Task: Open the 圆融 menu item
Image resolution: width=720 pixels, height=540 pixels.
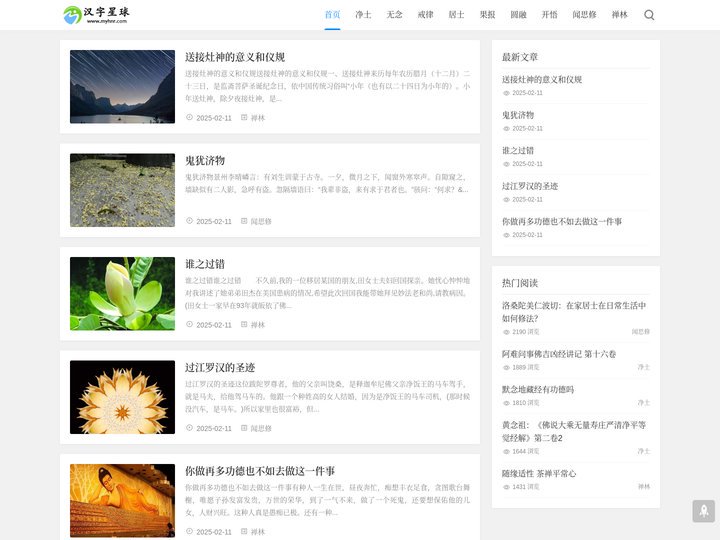Action: click(518, 15)
